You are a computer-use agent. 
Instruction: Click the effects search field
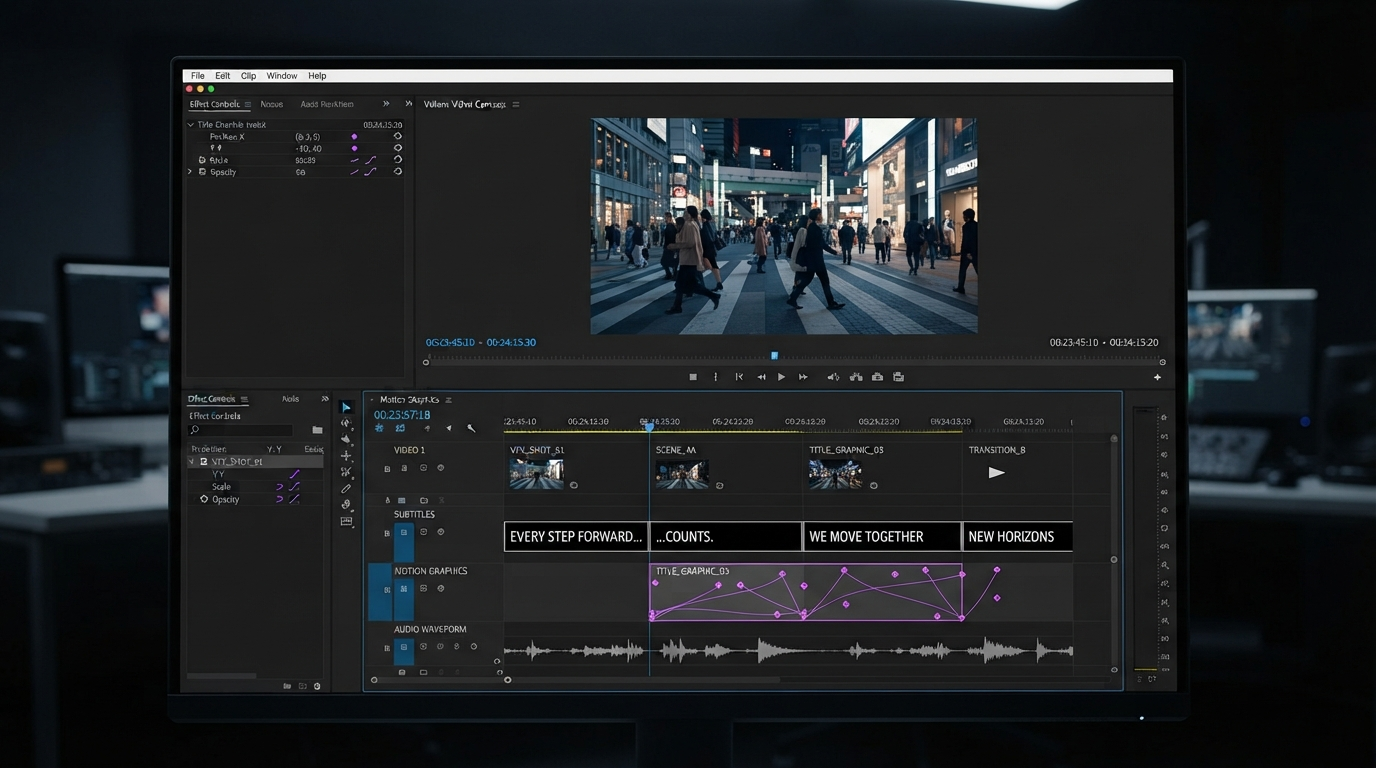click(x=240, y=430)
